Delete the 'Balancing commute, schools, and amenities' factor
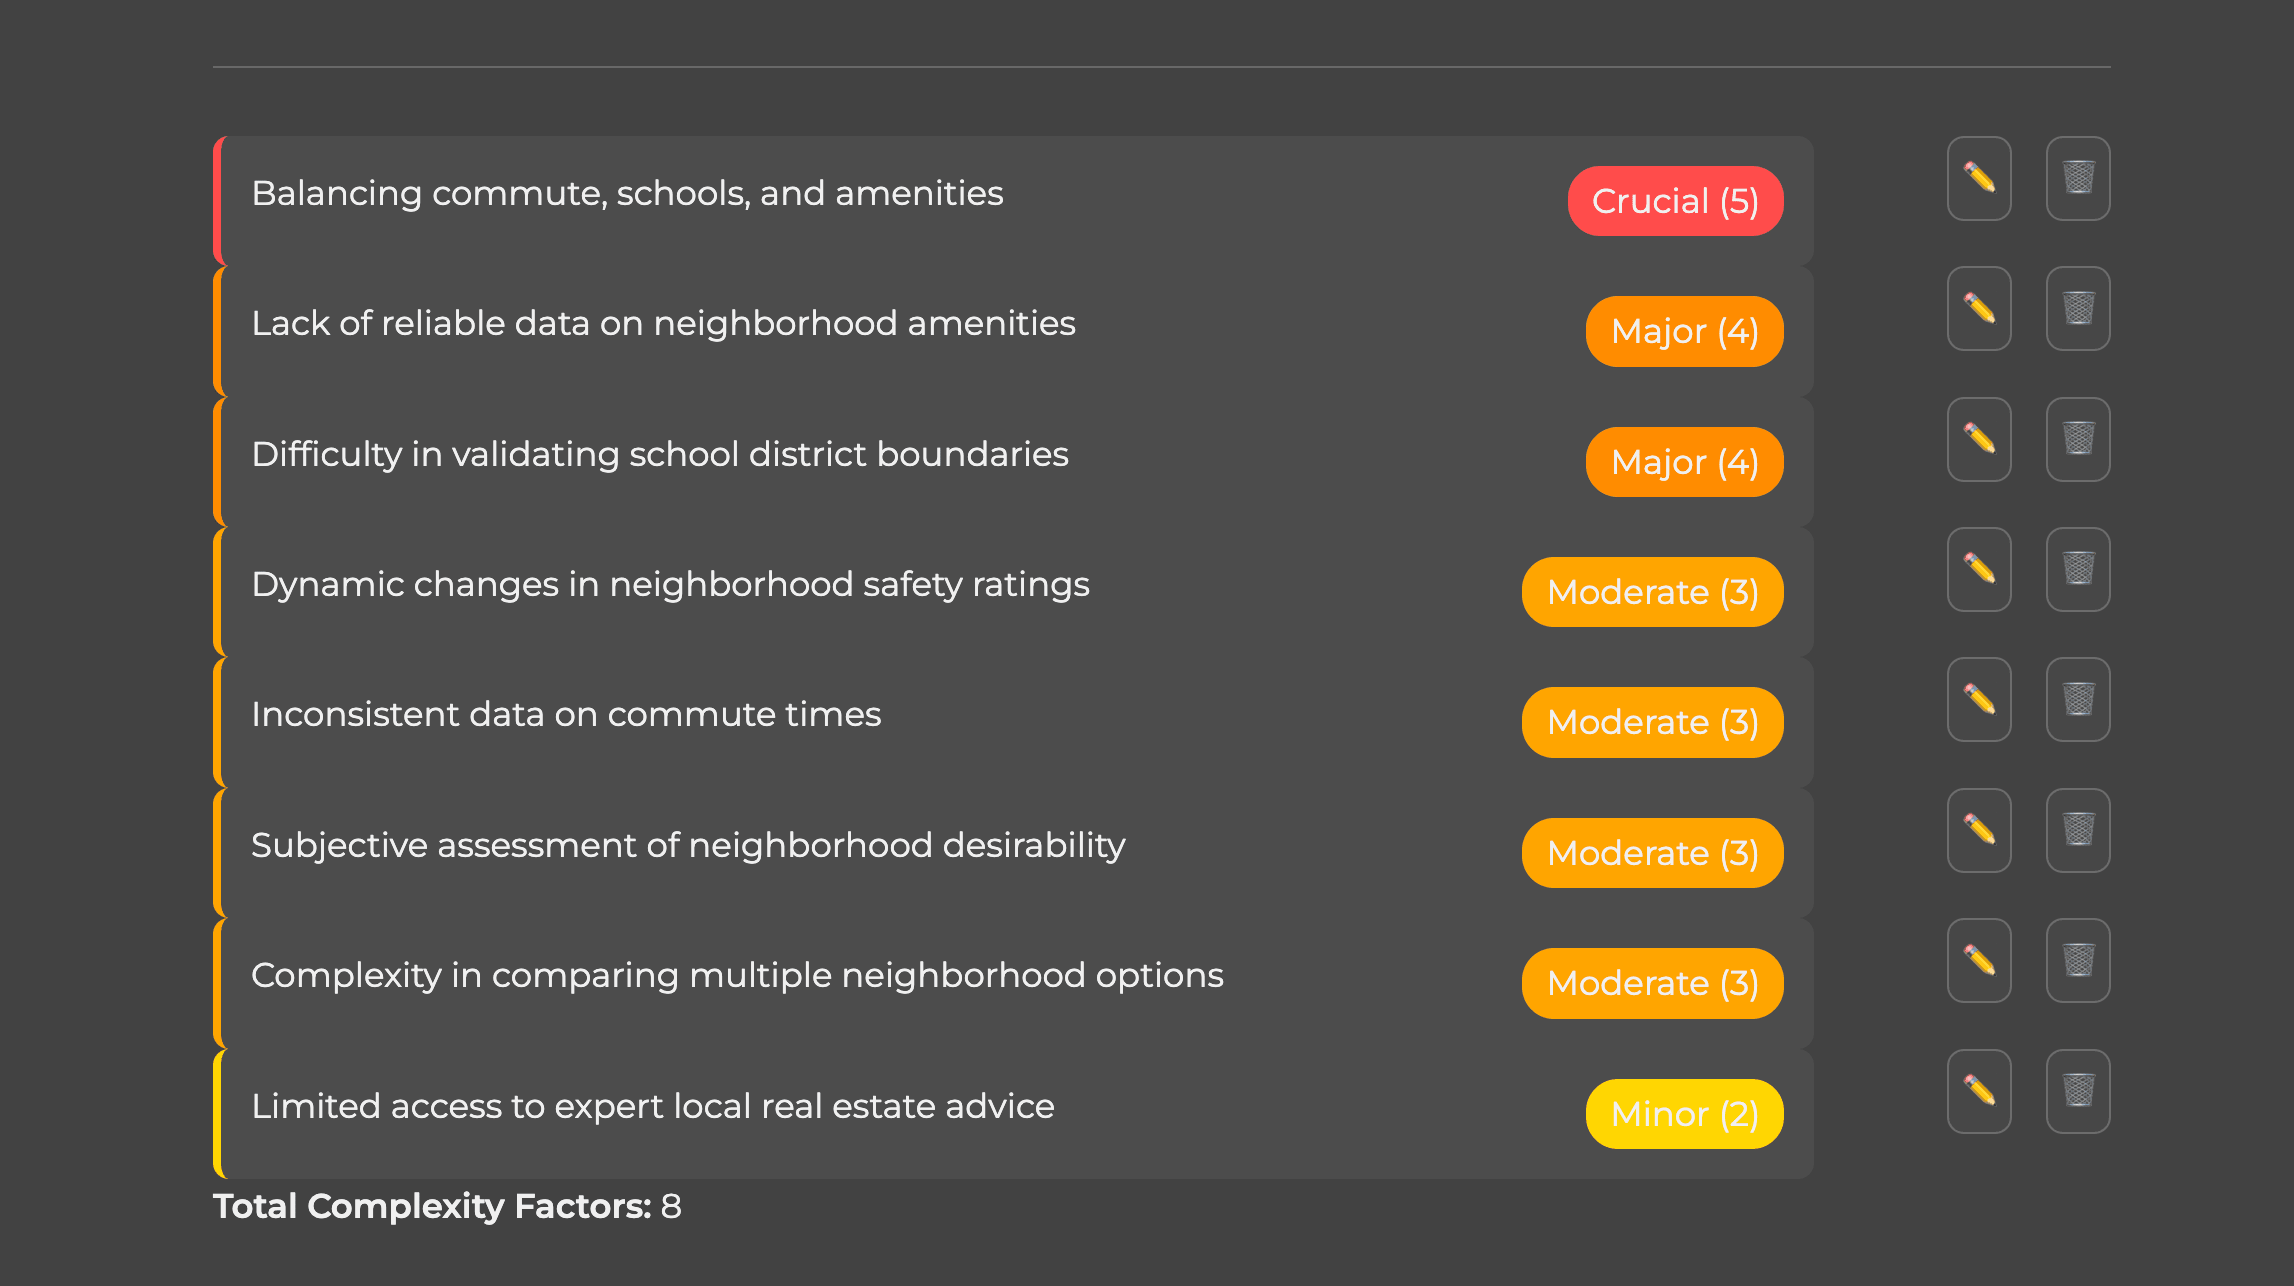Image resolution: width=2294 pixels, height=1286 pixels. pos(2078,178)
